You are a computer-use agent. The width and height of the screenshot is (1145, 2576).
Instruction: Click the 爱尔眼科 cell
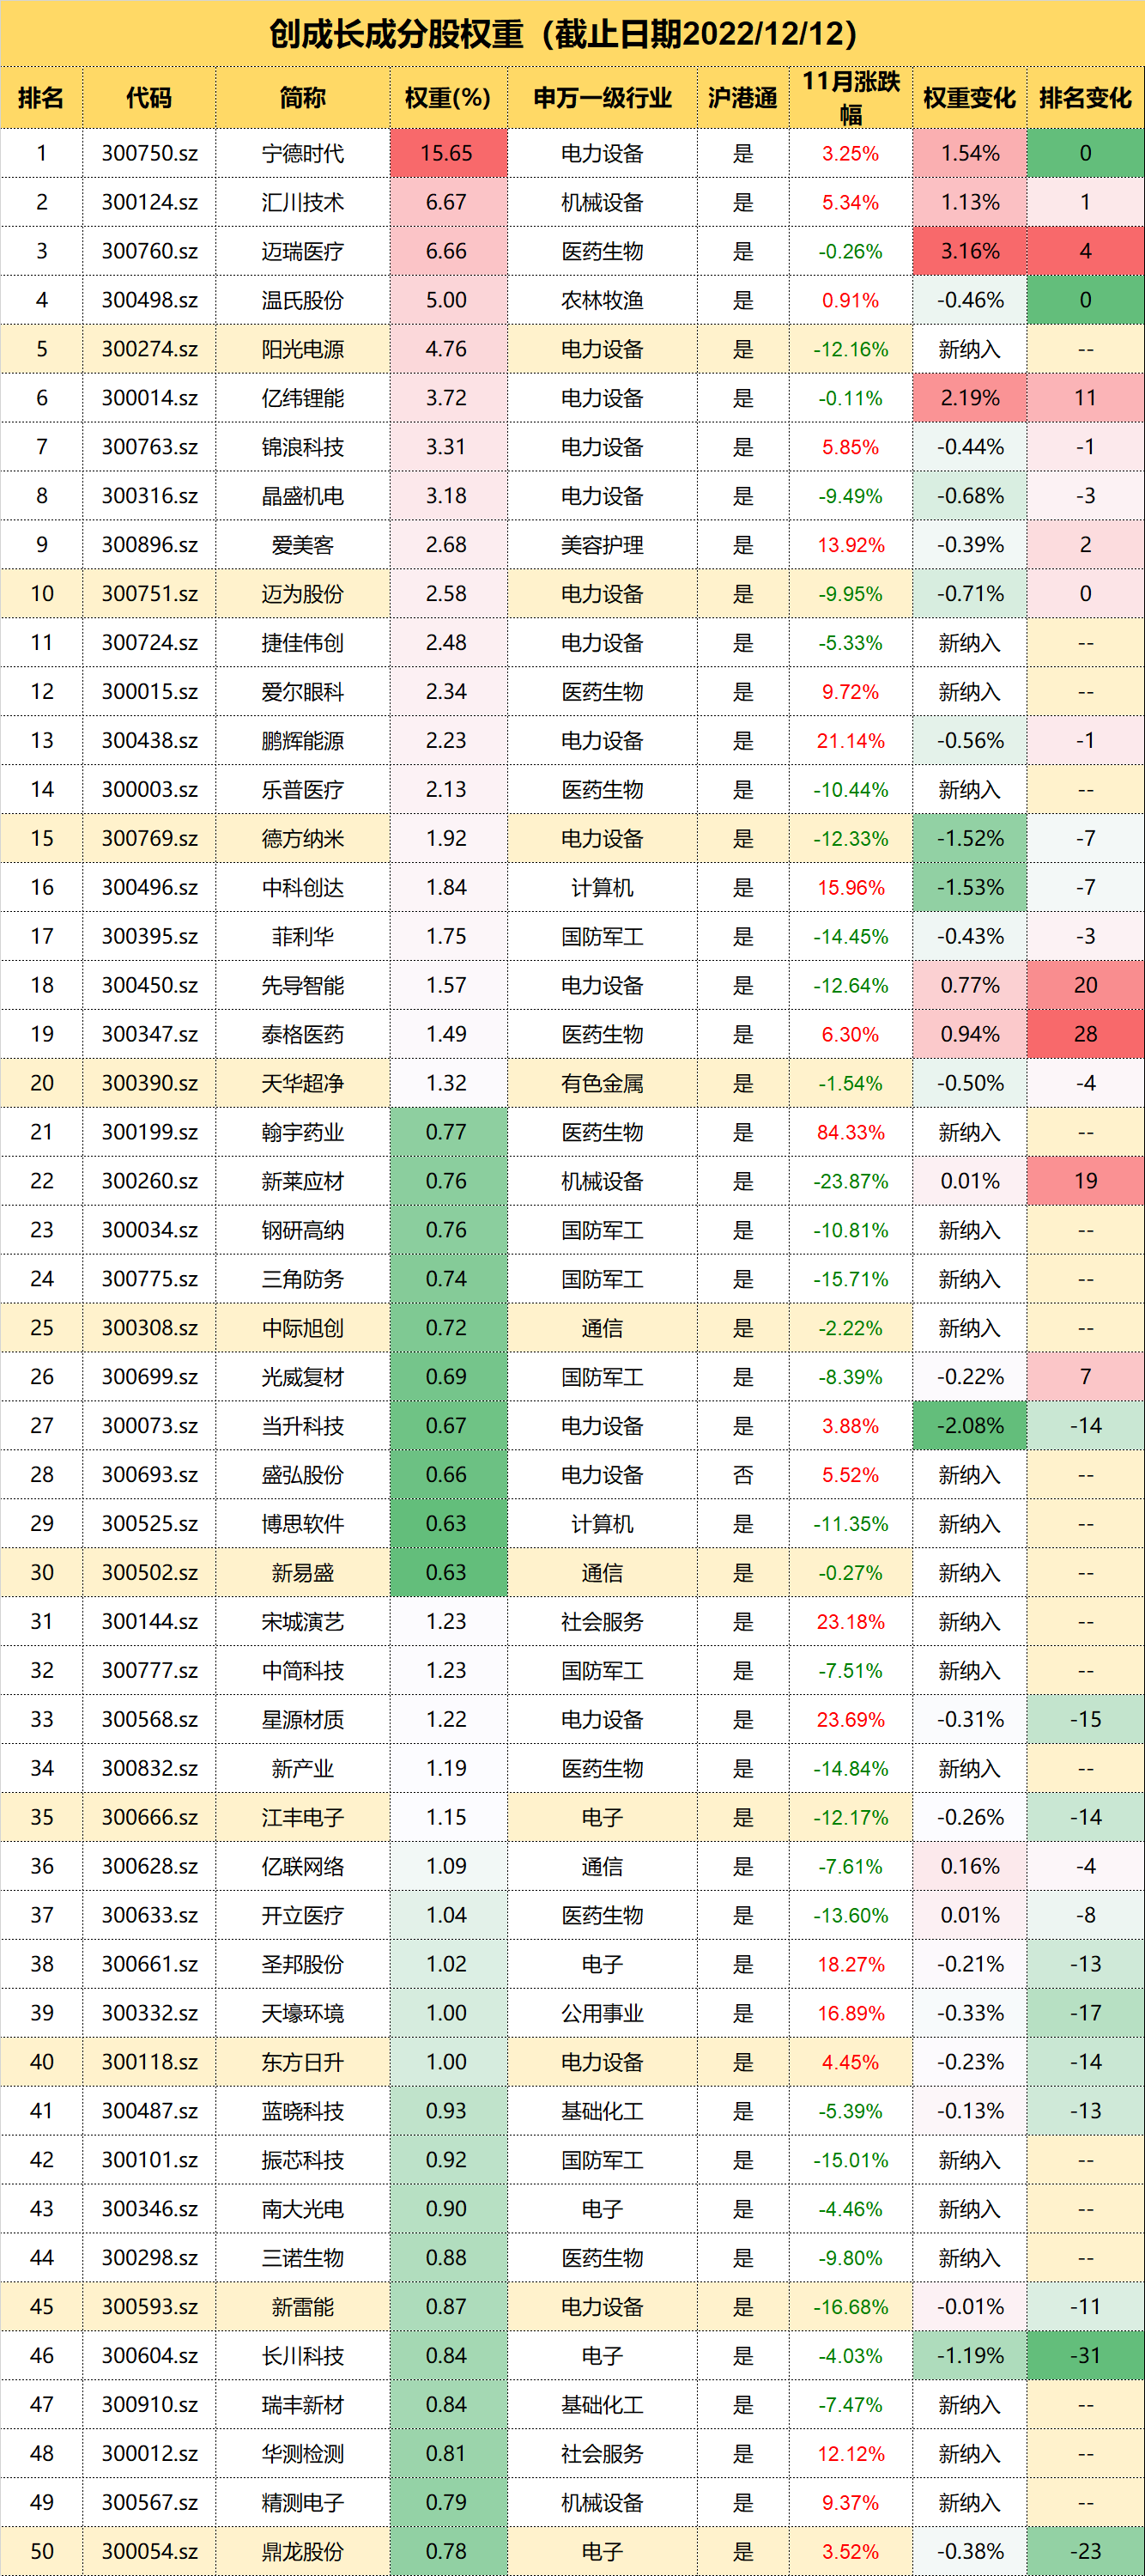click(302, 692)
